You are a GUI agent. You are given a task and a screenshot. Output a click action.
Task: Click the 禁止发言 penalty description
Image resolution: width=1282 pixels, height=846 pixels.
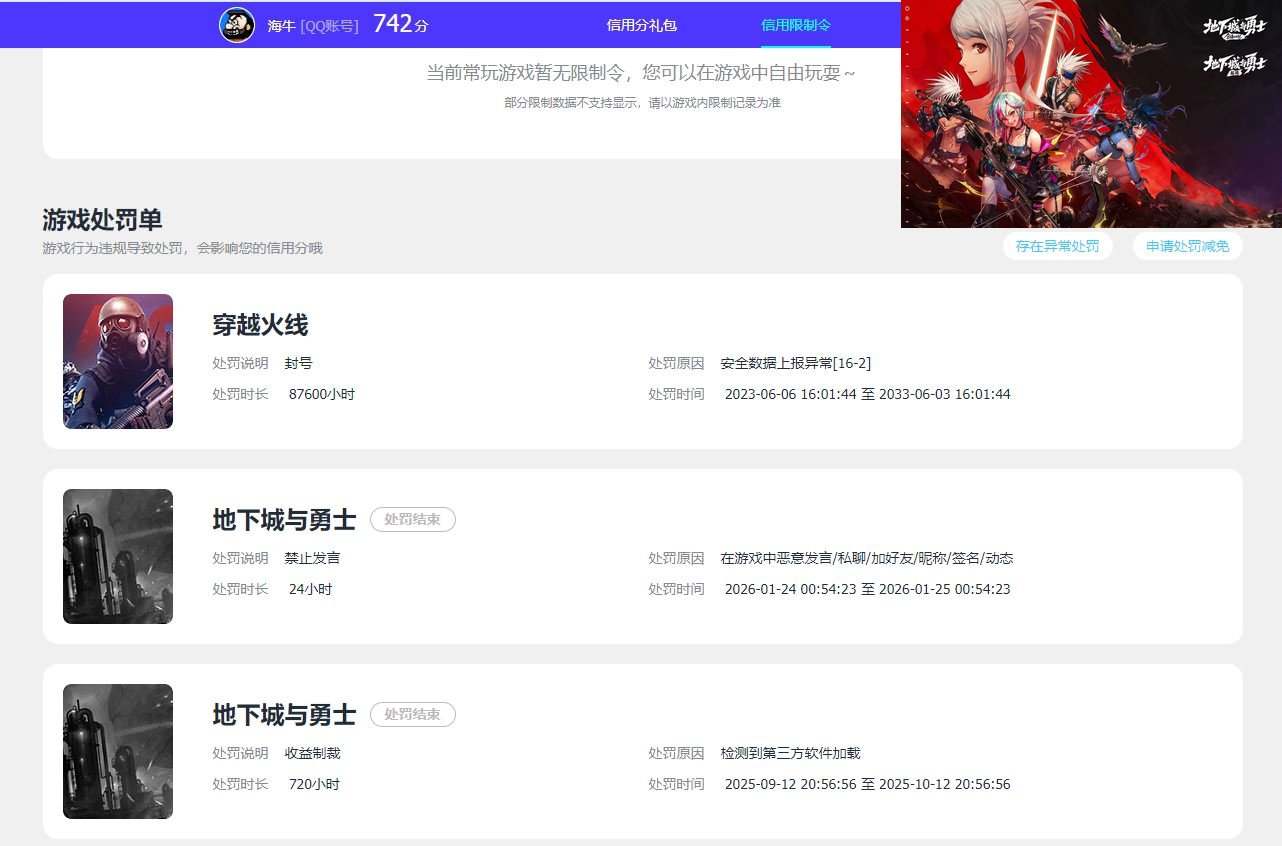coord(312,558)
